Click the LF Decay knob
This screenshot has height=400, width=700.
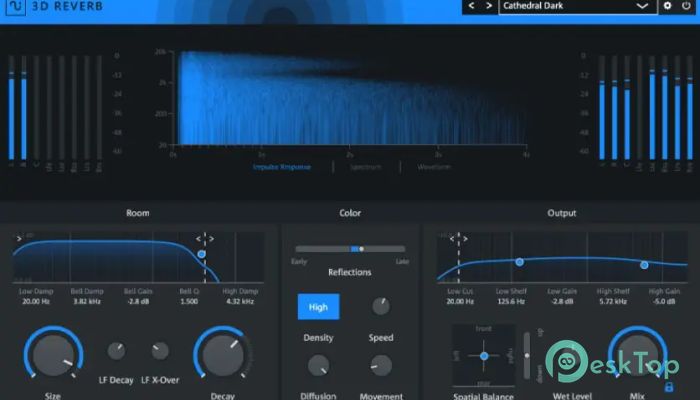tap(116, 350)
